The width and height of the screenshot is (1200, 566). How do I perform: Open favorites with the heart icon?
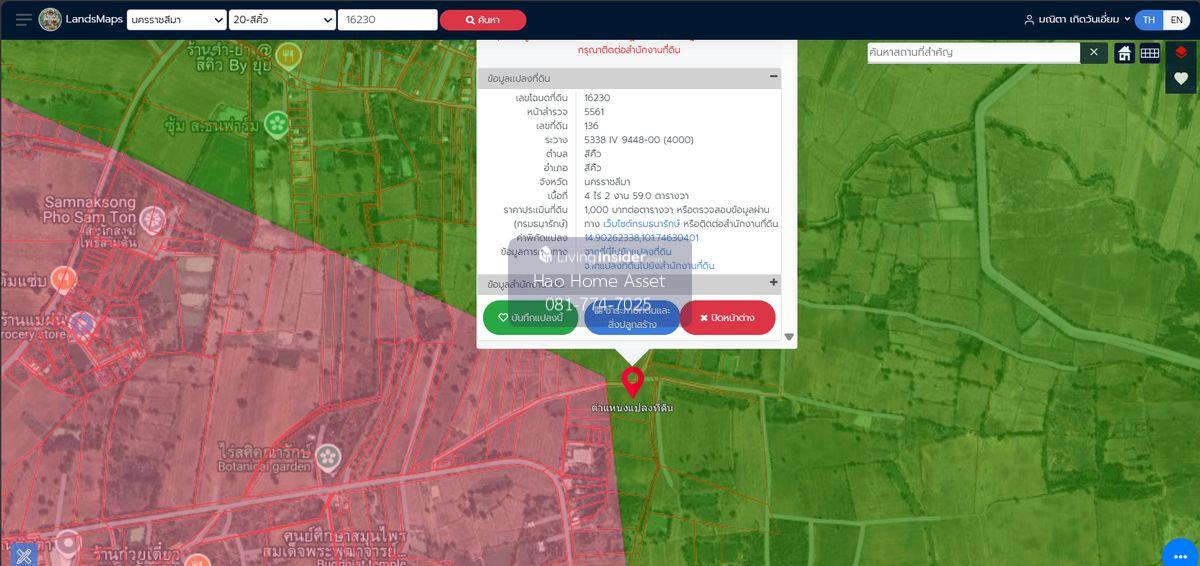1181,79
